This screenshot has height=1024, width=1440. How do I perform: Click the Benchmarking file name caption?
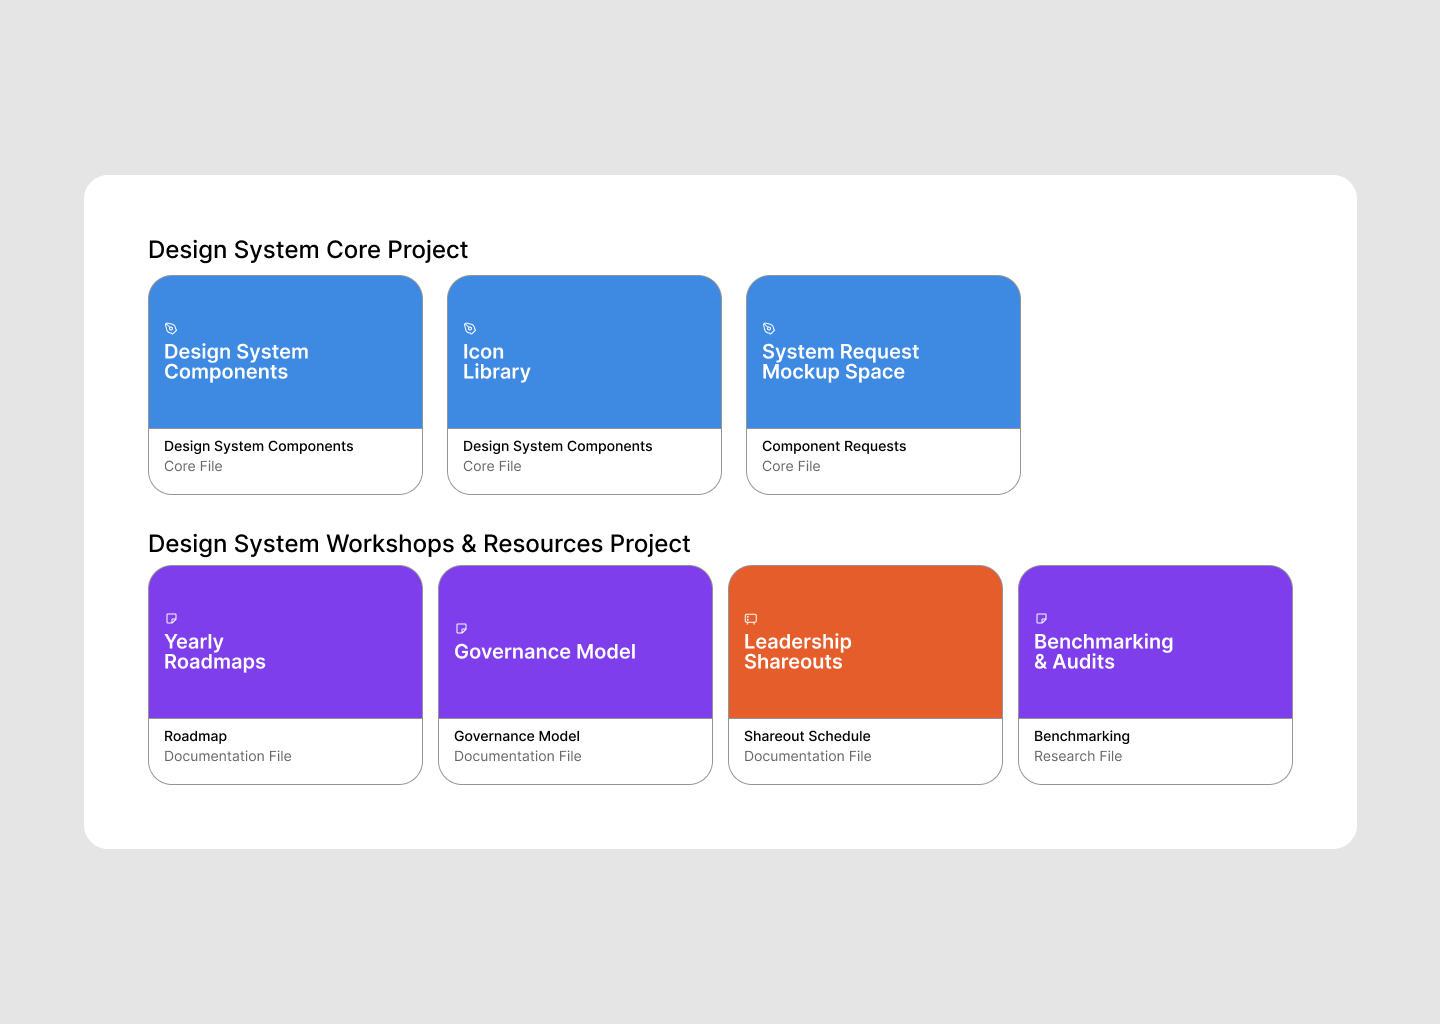coord(1082,736)
